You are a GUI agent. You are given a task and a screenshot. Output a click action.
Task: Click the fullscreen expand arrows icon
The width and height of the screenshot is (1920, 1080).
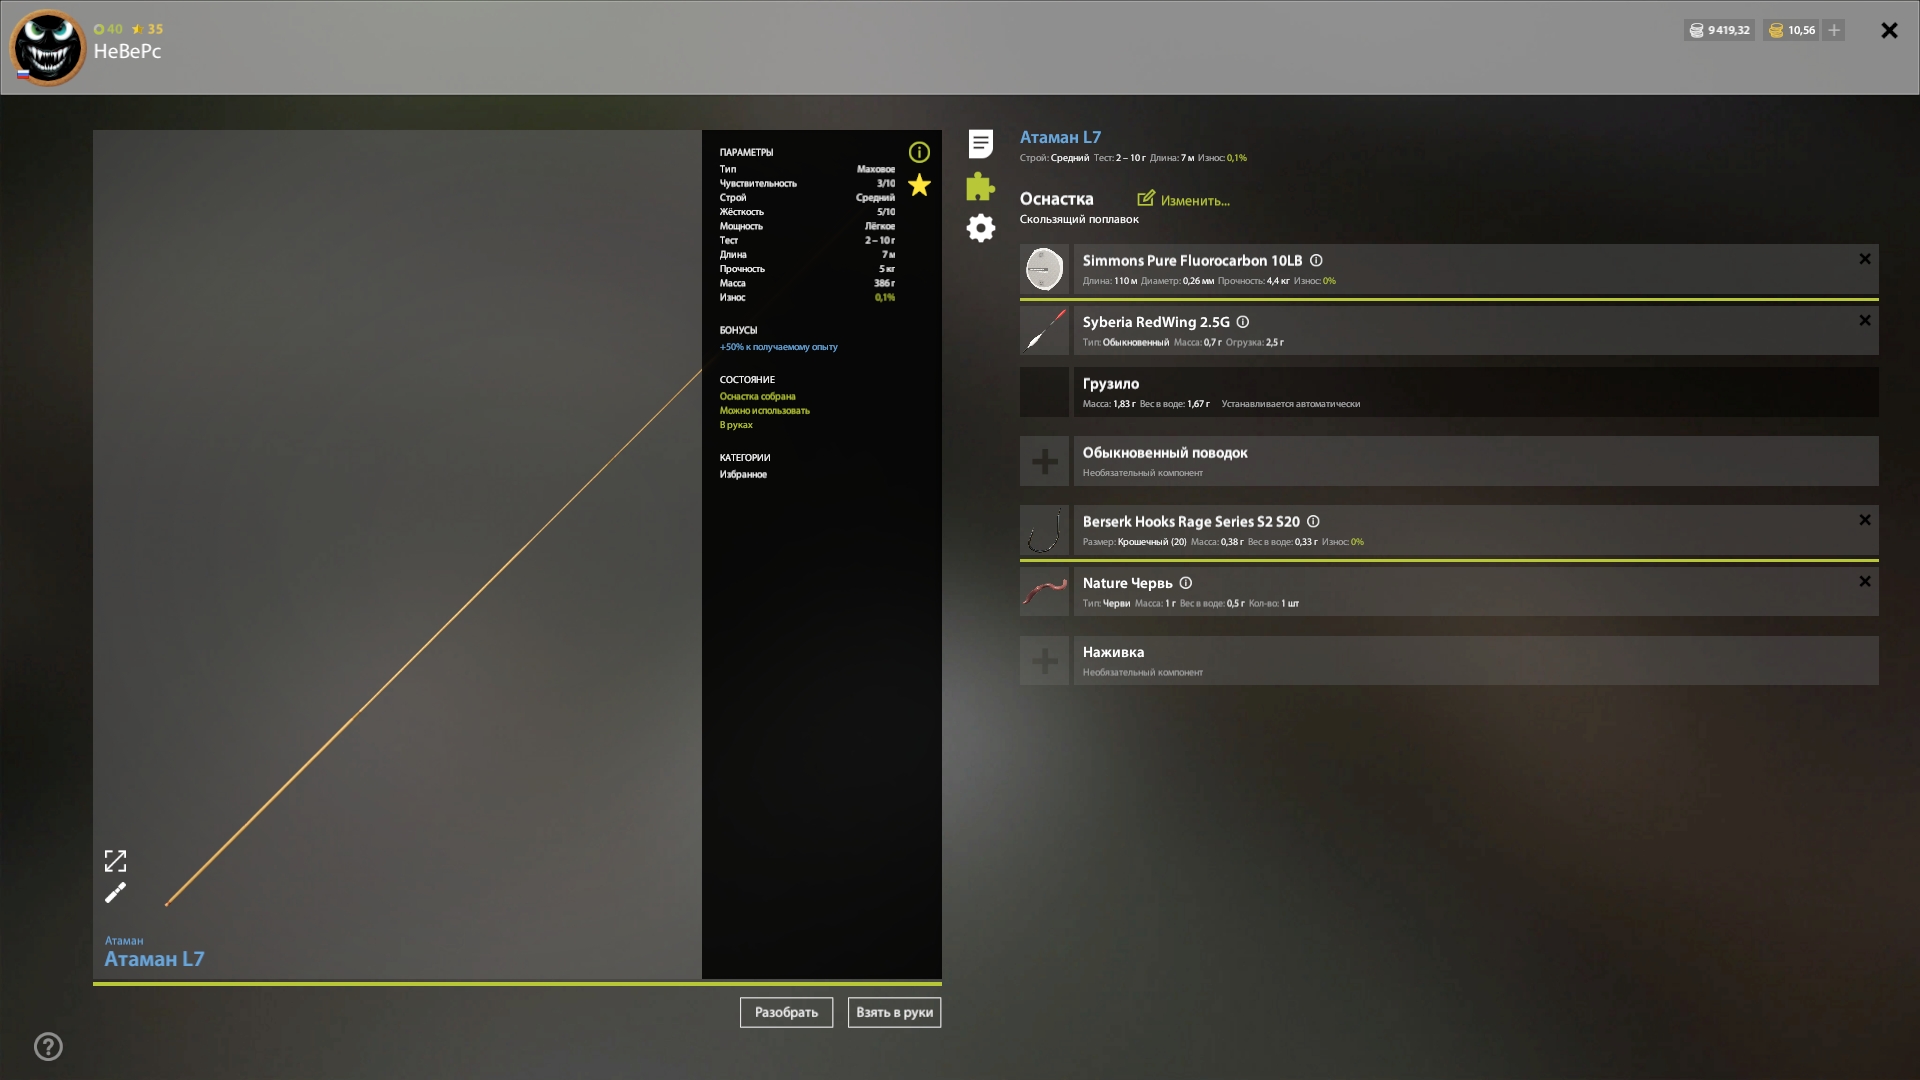116,861
